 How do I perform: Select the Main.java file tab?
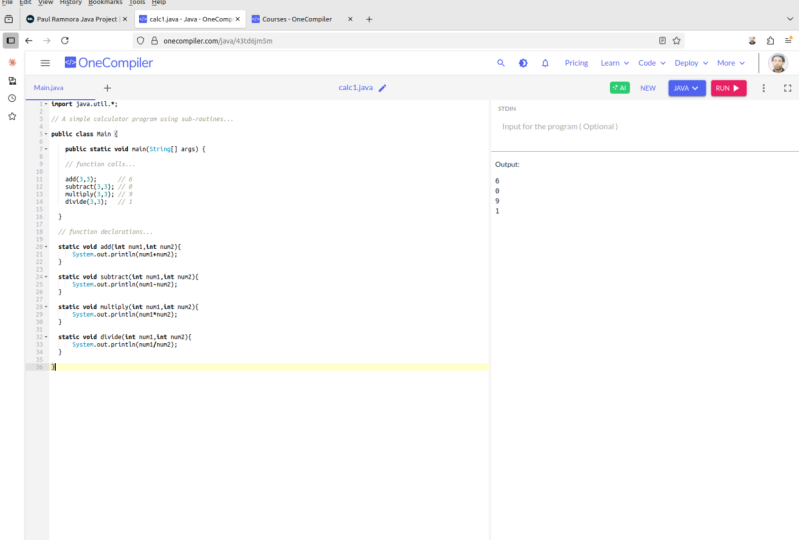click(x=48, y=88)
